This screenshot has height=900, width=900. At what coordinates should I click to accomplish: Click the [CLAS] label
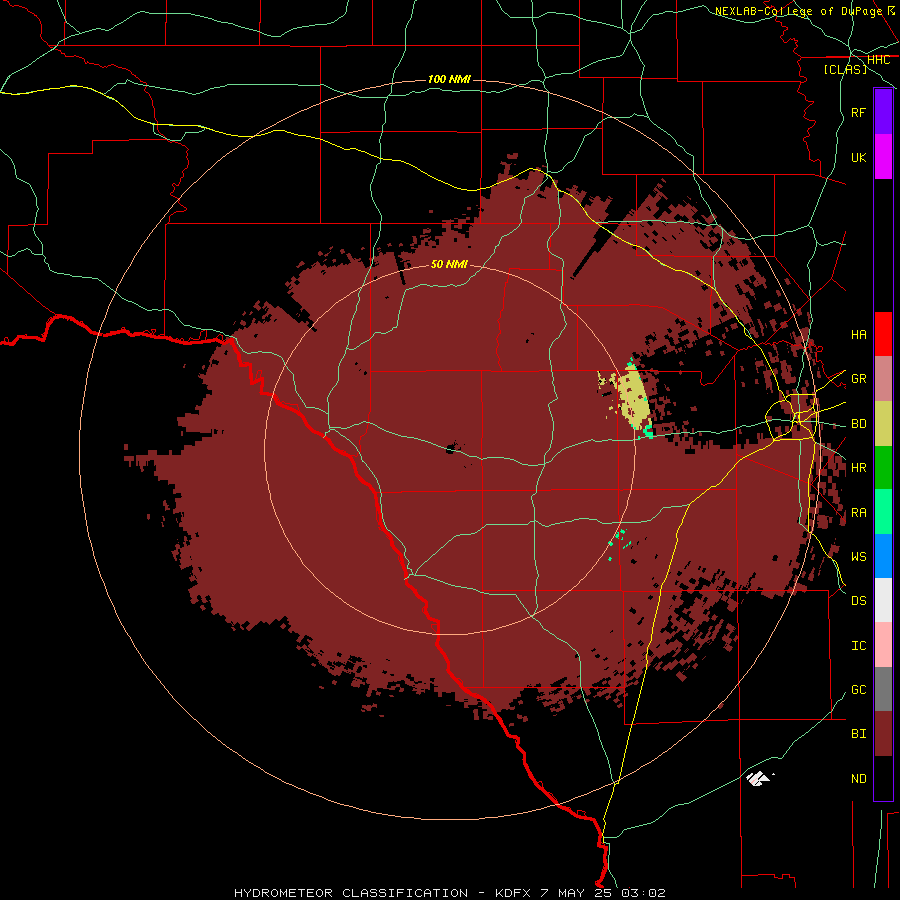[845, 69]
